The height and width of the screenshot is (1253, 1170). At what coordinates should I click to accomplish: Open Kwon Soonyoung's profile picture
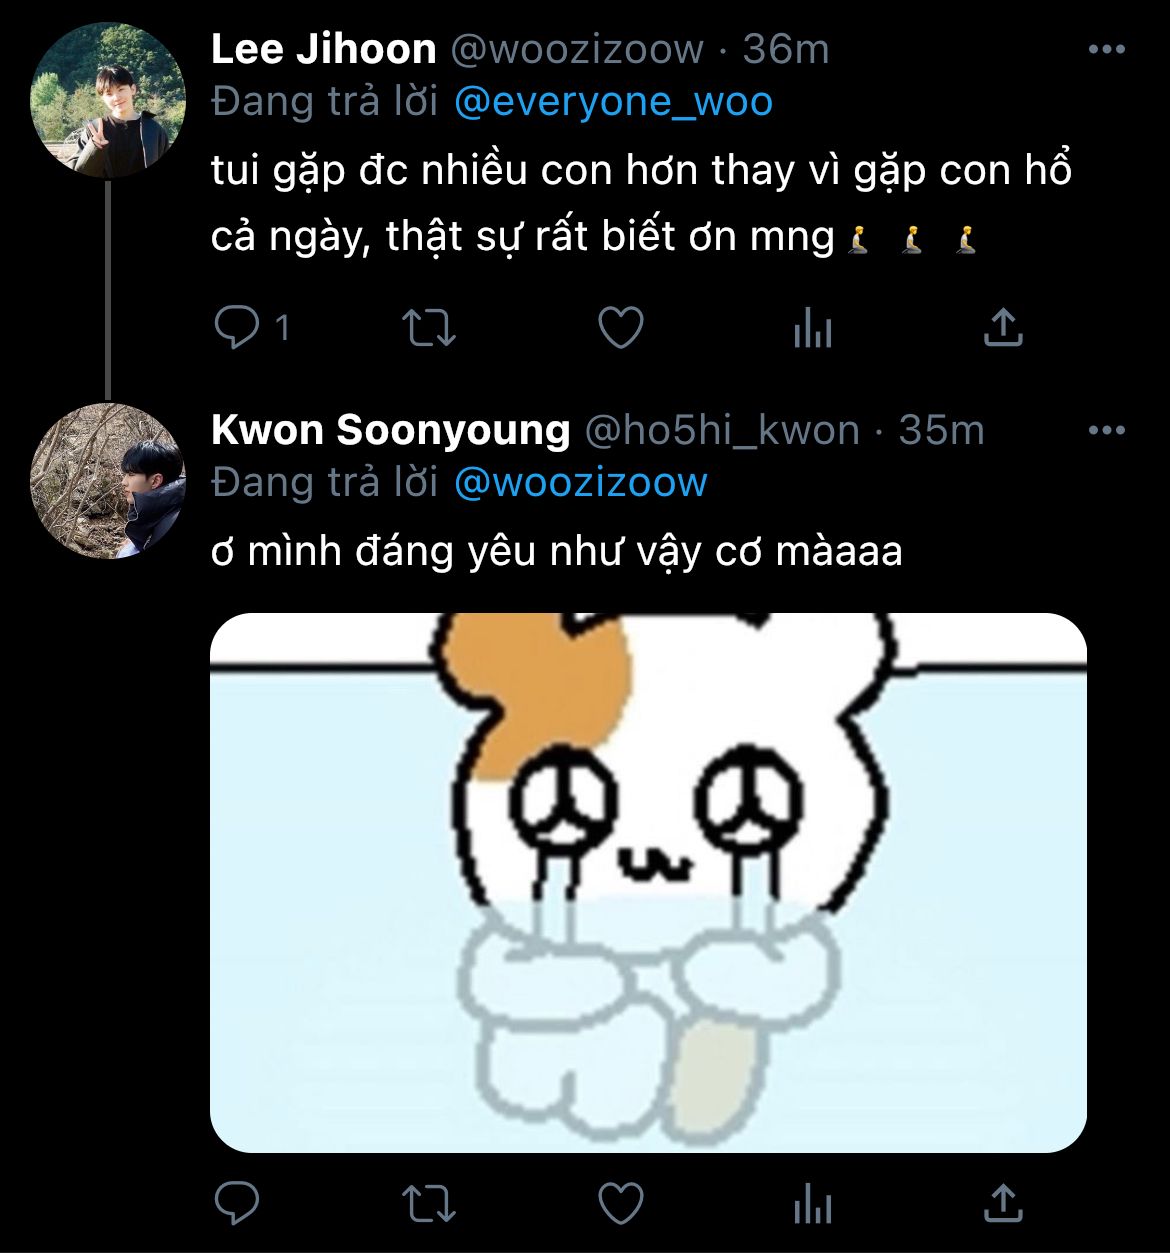[x=107, y=482]
